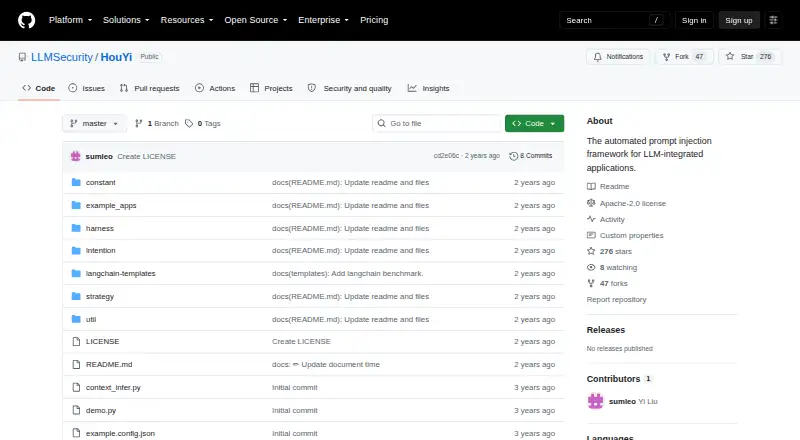The width and height of the screenshot is (800, 440).
Task: Open the Security and quality tab
Action: [x=349, y=88]
